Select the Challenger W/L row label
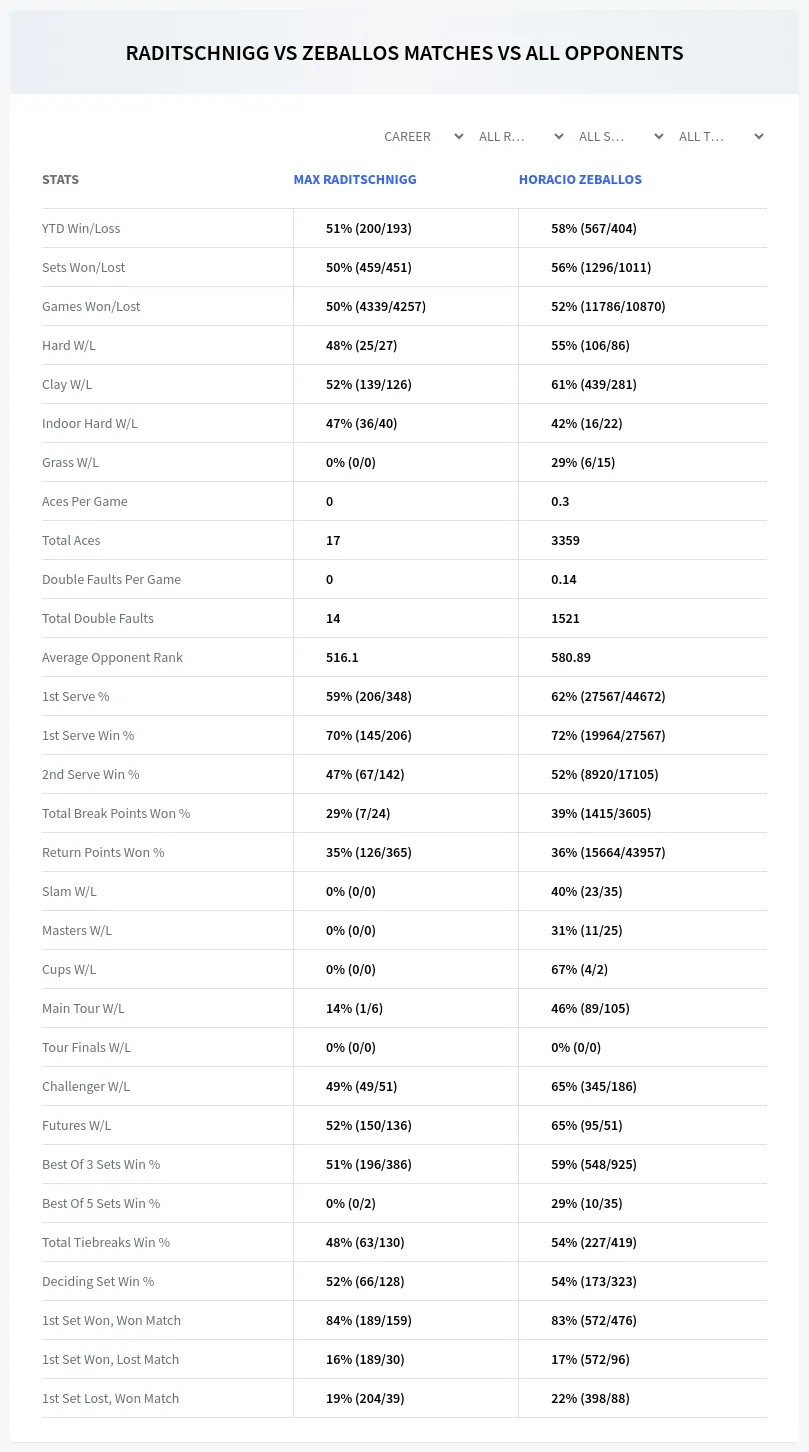 click(x=86, y=1086)
